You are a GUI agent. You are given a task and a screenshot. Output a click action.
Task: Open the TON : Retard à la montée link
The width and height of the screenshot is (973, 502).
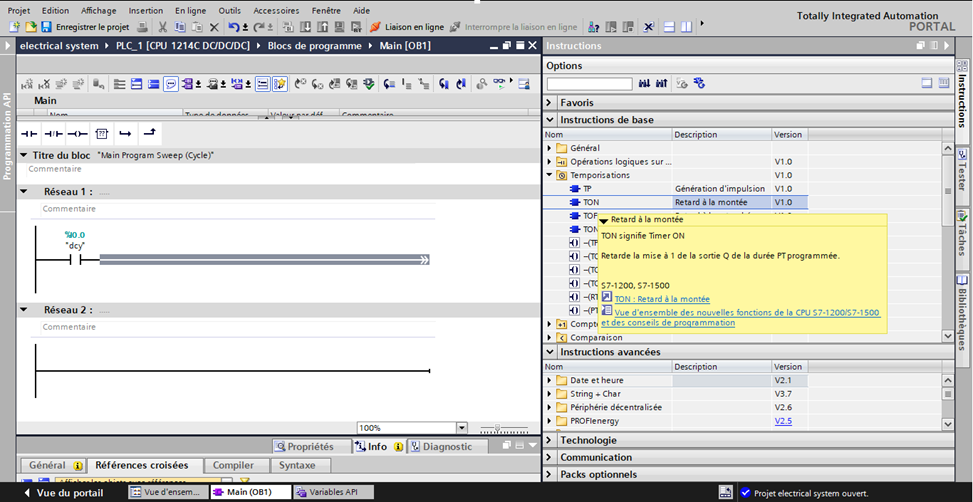(x=662, y=298)
